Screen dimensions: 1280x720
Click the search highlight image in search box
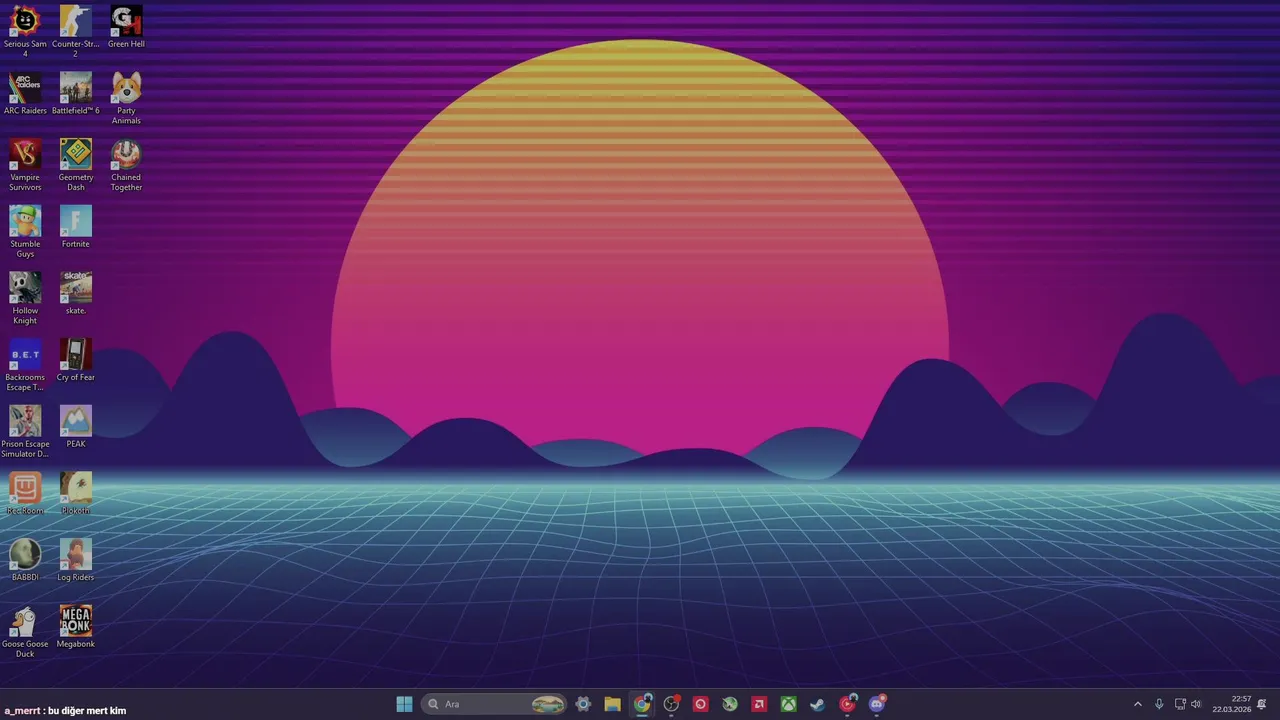pyautogui.click(x=547, y=704)
